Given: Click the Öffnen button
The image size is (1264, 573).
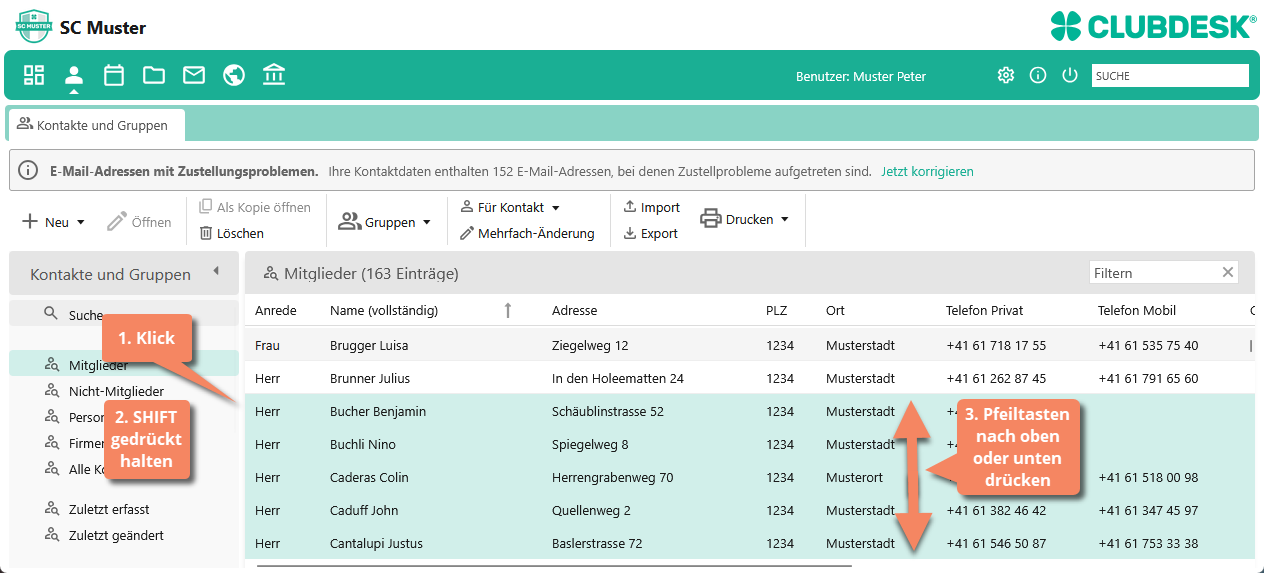Looking at the screenshot, I should coord(139,222).
